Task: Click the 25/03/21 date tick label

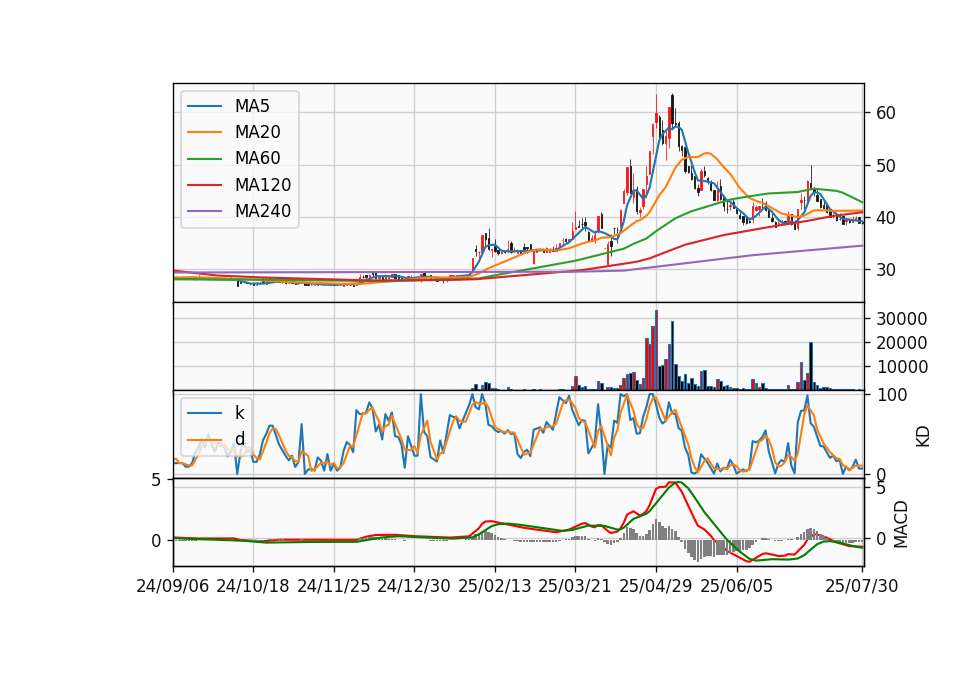Action: click(575, 586)
